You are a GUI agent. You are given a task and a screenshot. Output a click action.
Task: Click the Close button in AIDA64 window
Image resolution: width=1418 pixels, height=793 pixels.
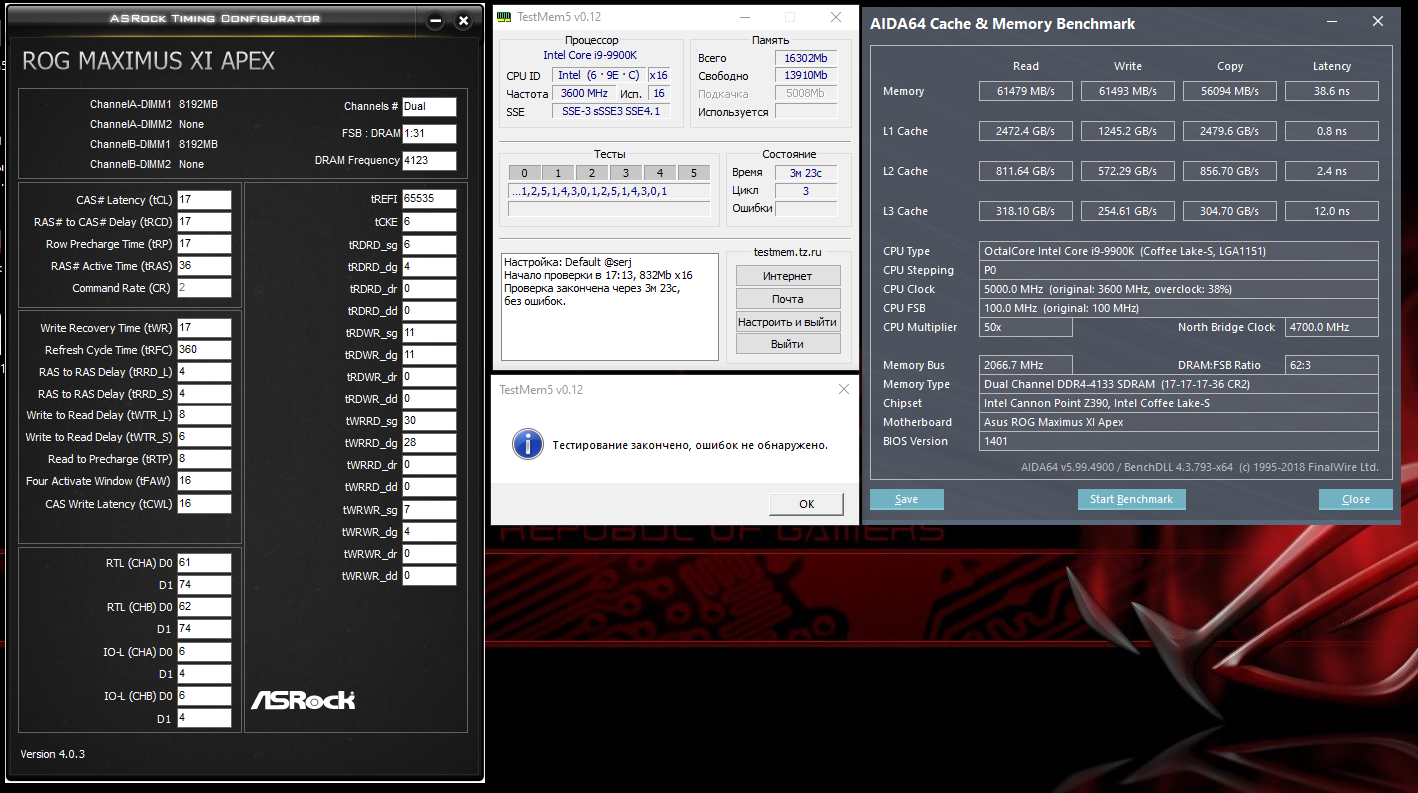[1356, 499]
